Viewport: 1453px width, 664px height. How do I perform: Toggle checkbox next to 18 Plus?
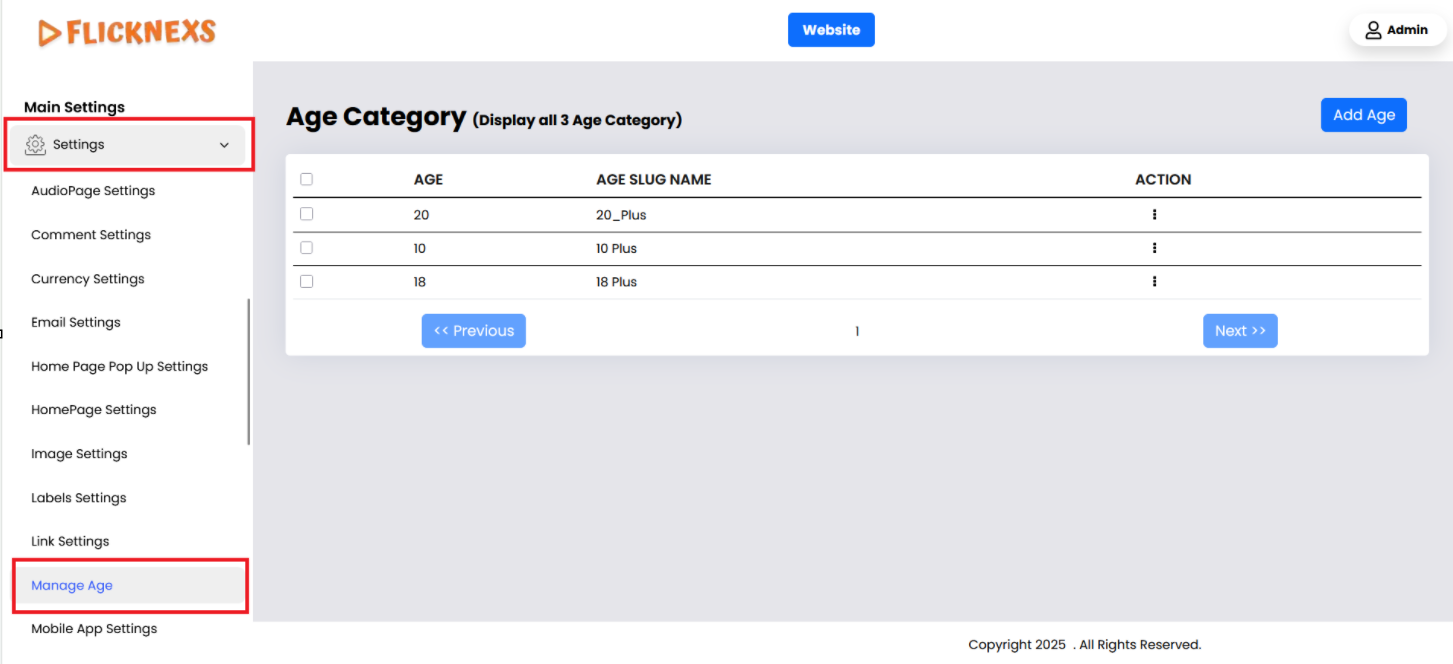[x=307, y=282]
